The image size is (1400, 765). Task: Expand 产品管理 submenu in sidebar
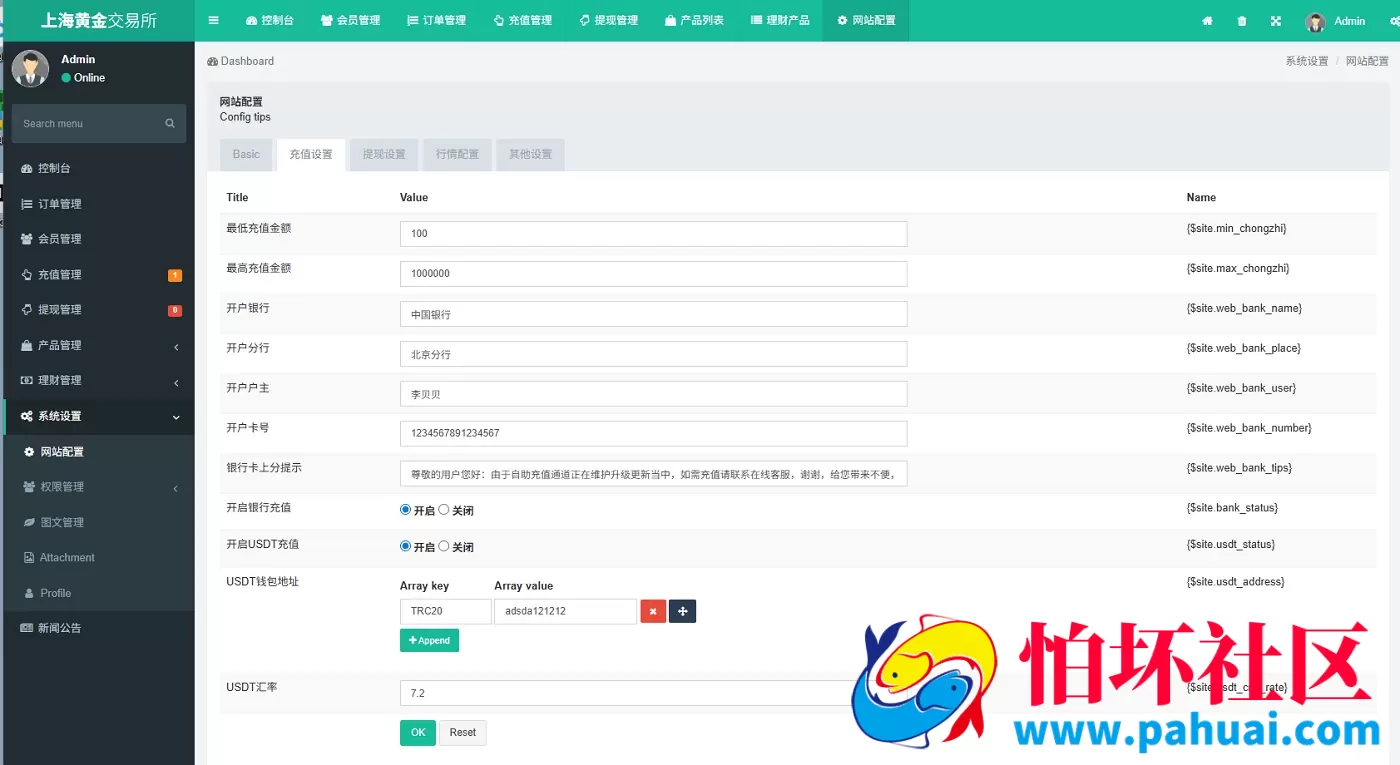(x=98, y=345)
